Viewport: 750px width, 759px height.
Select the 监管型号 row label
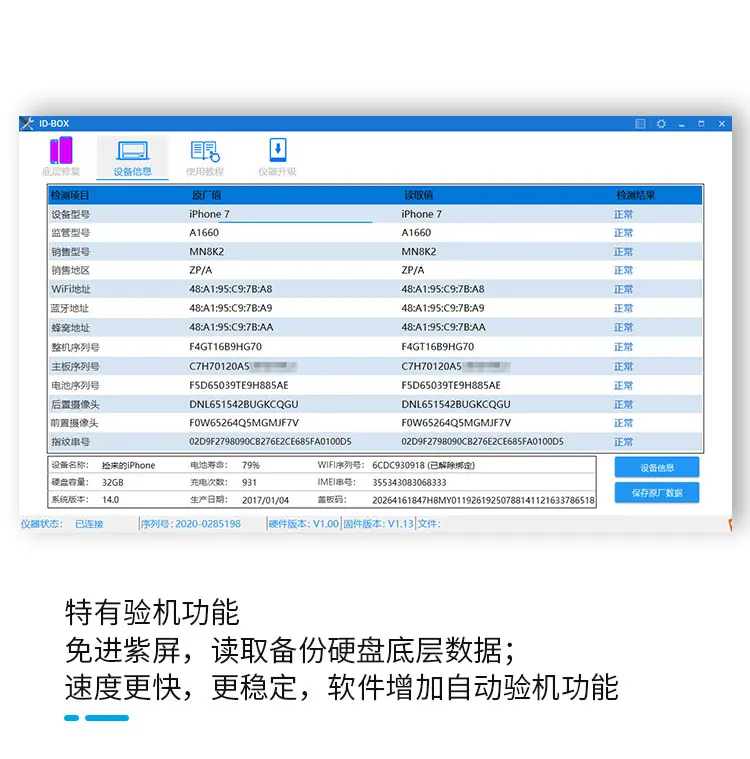tap(71, 233)
